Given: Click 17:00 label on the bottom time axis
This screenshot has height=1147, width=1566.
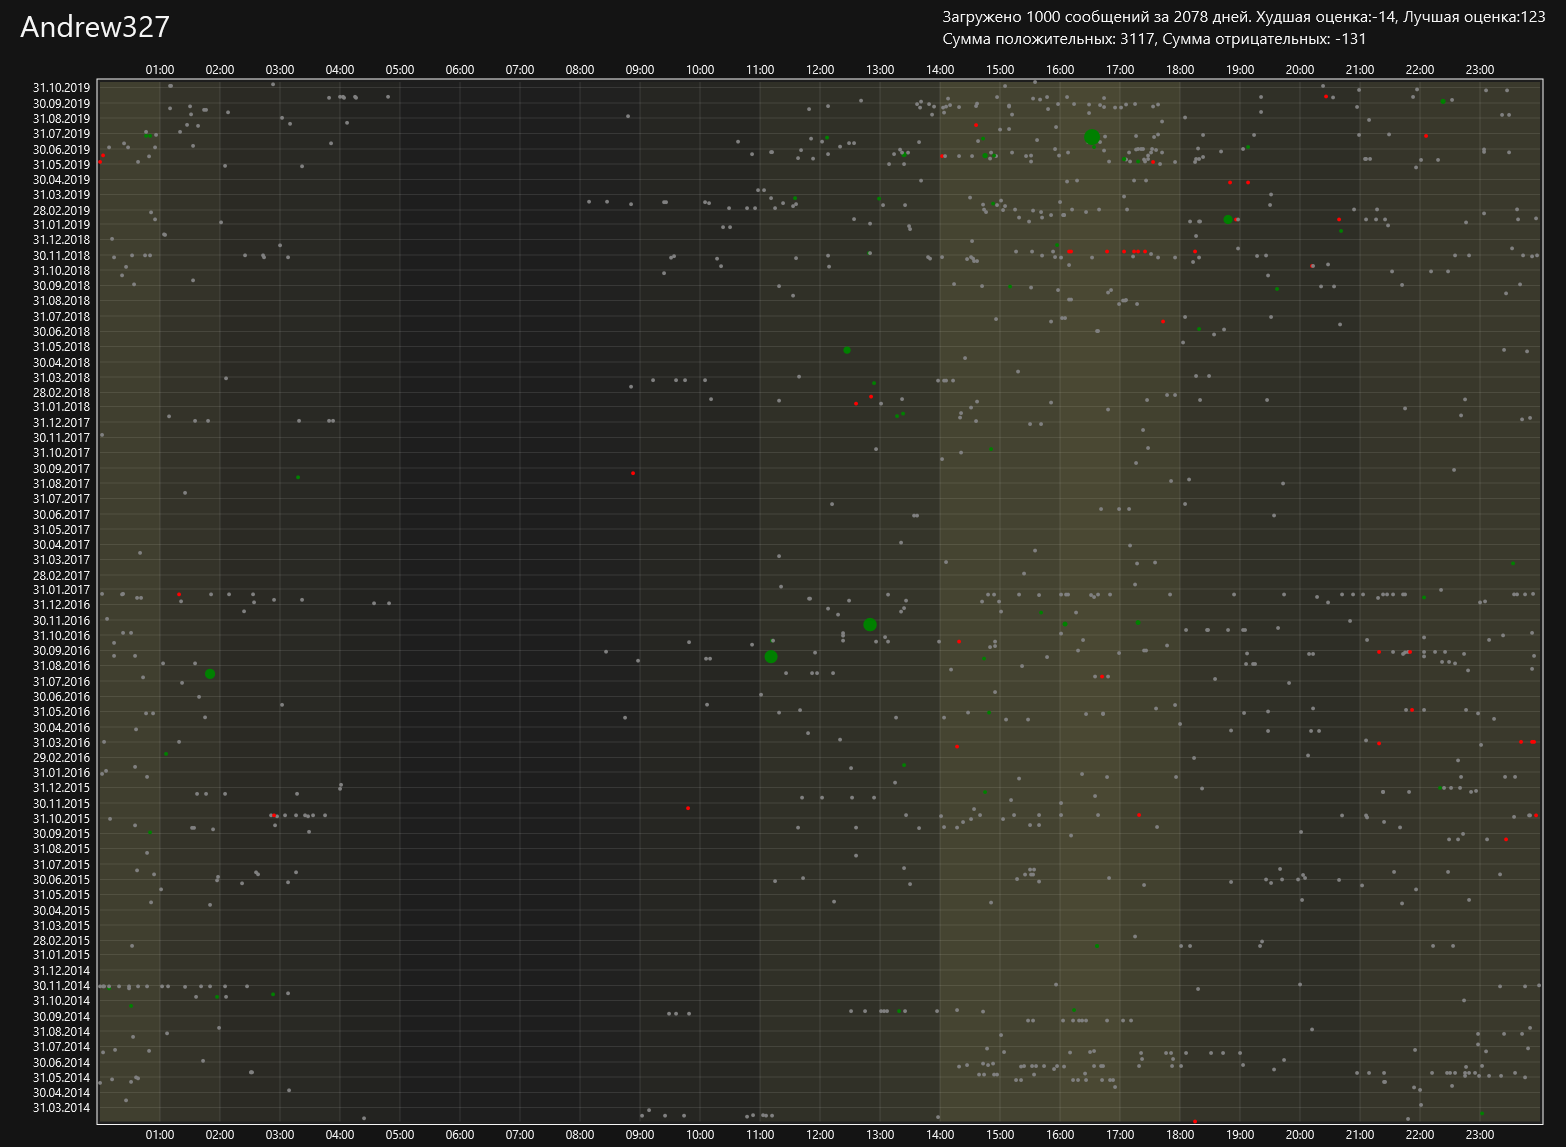Looking at the screenshot, I should pos(1120,1135).
